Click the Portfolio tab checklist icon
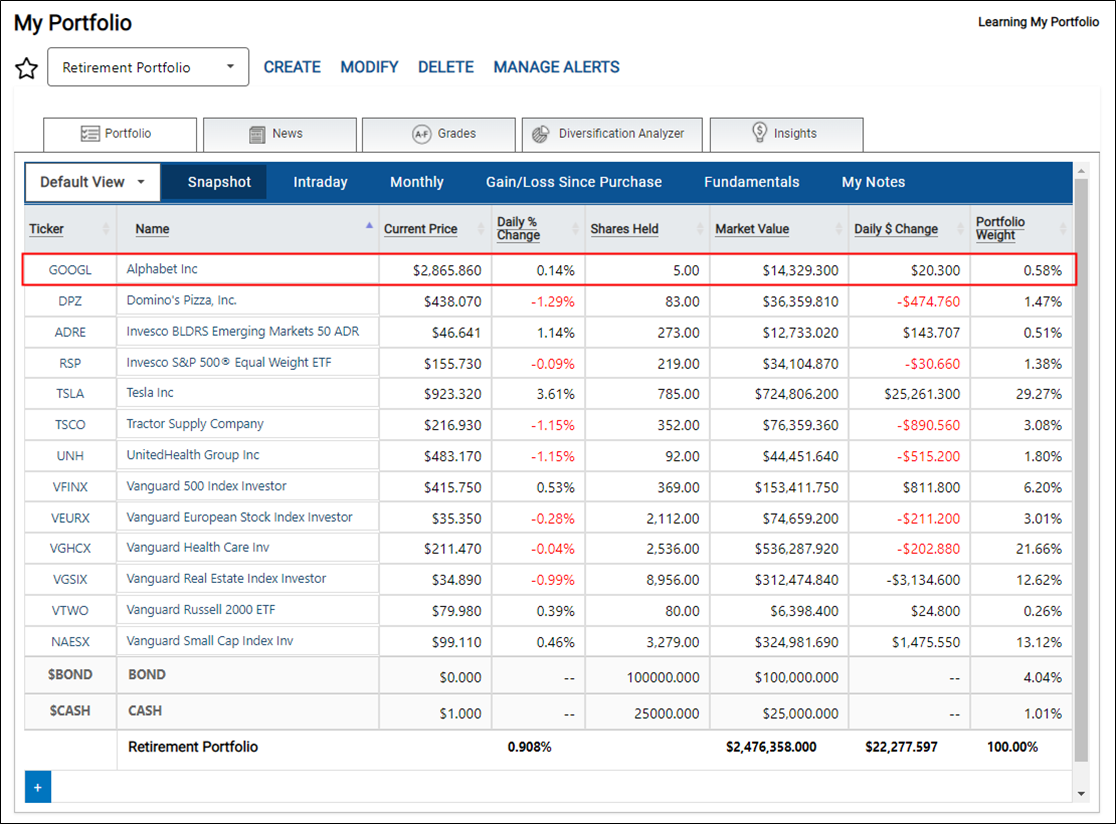Screen dimensions: 1116x824 (90, 134)
